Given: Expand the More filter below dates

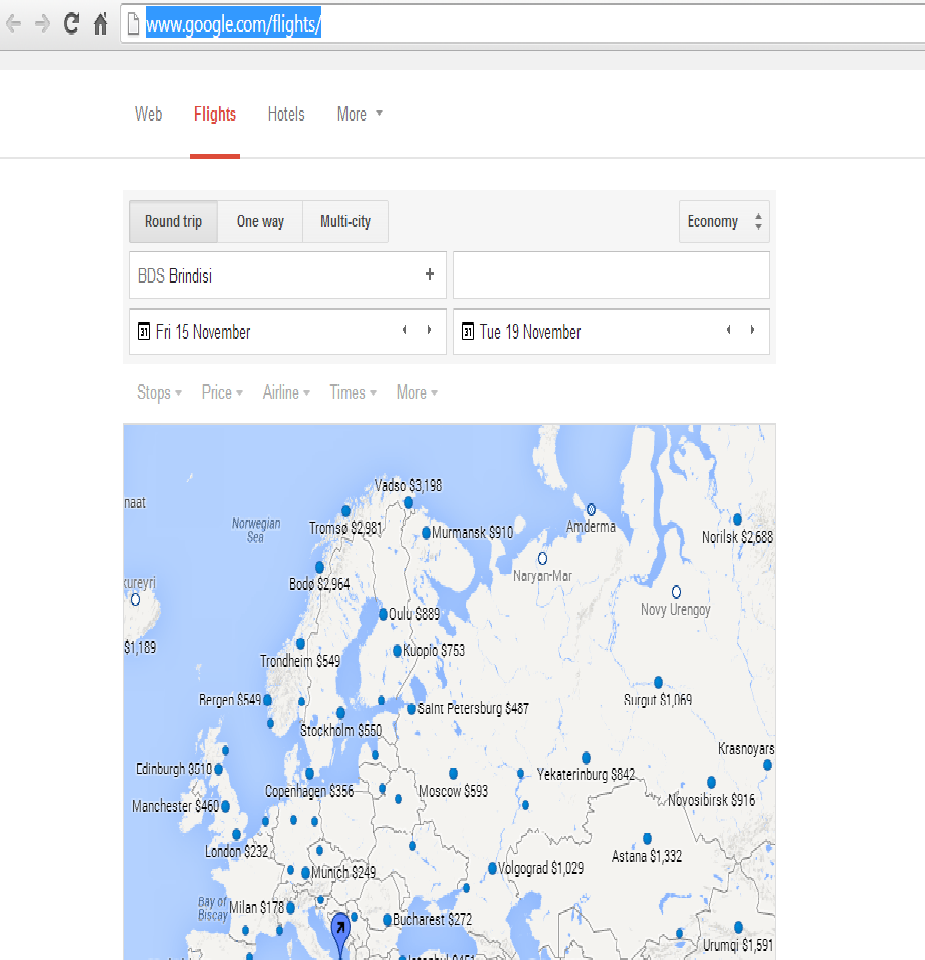Looking at the screenshot, I should (417, 392).
